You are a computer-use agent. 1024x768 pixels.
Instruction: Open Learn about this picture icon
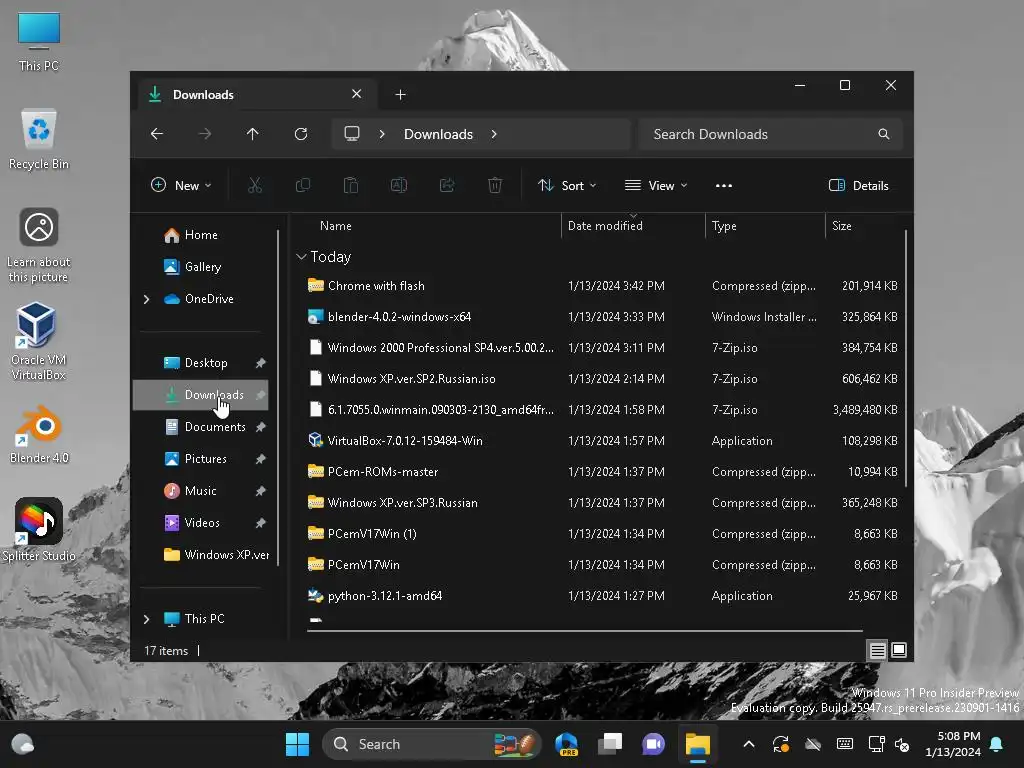click(x=39, y=245)
